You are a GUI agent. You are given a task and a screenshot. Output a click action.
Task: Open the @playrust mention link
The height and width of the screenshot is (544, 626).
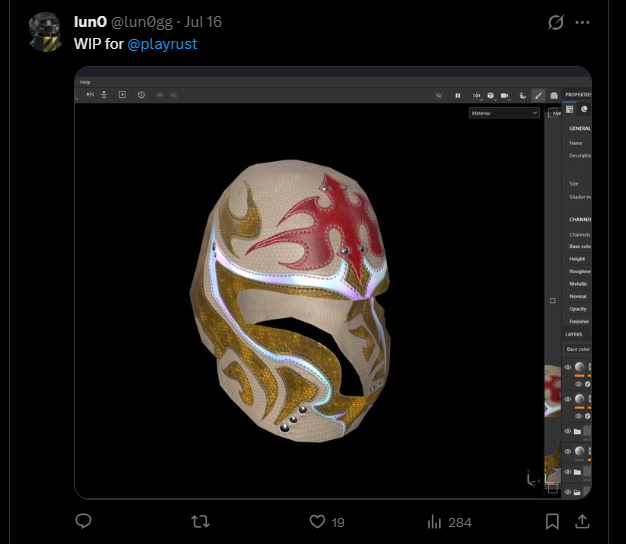click(x=162, y=44)
